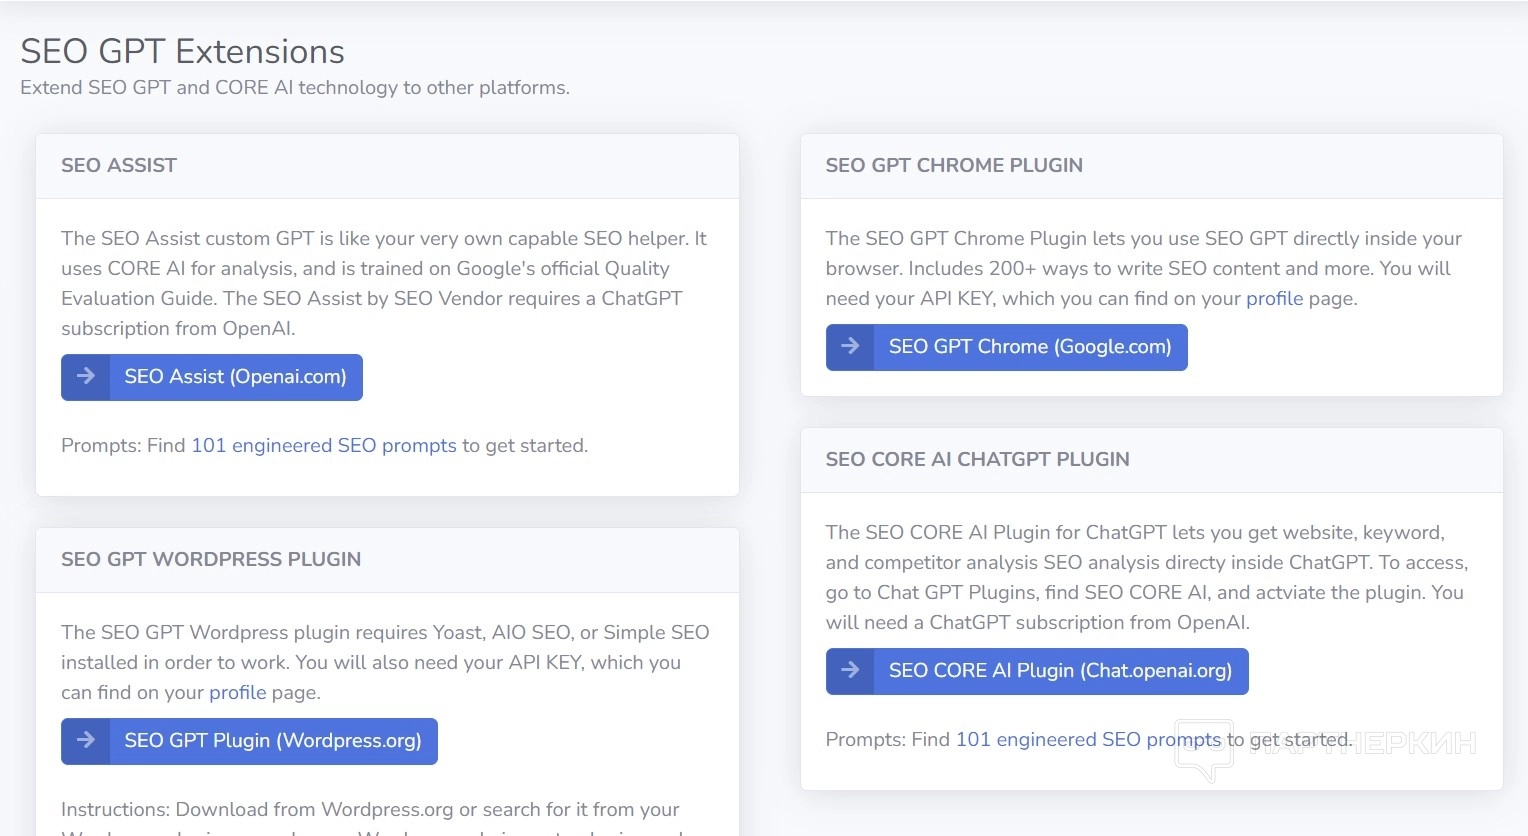Click the arrow icon beside SEO GPT Chrome
Viewport: 1528px width, 836px height.
click(x=850, y=346)
